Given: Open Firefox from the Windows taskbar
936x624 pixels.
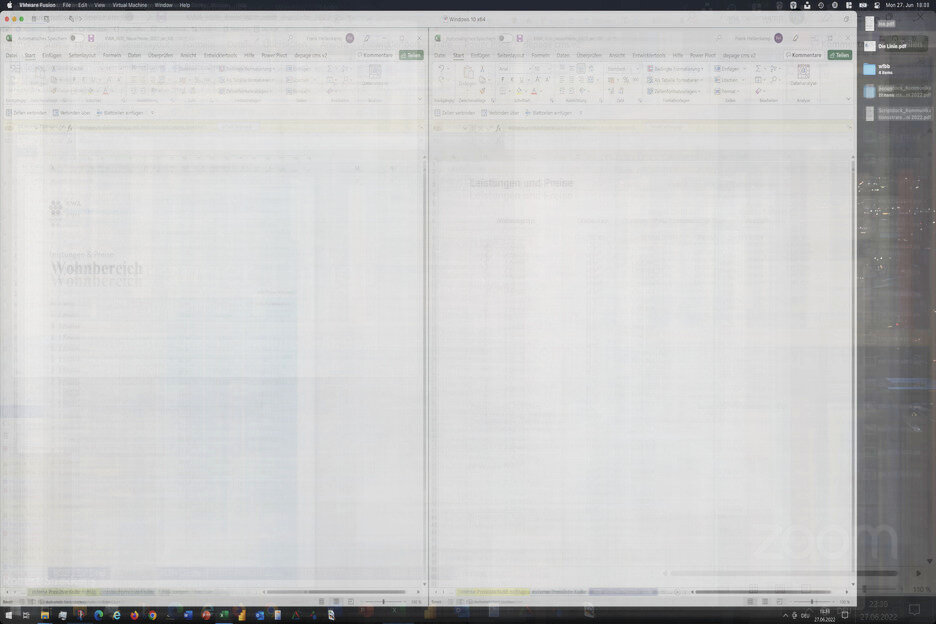Looking at the screenshot, I should (x=134, y=615).
